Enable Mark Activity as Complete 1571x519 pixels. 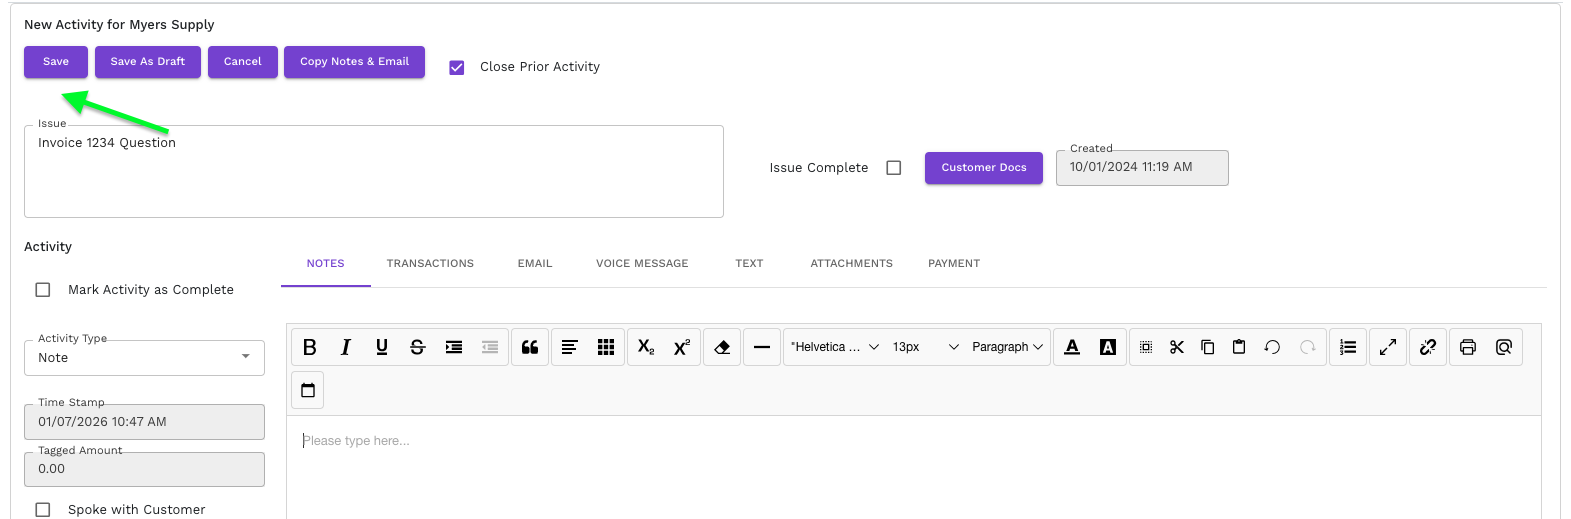[43, 290]
